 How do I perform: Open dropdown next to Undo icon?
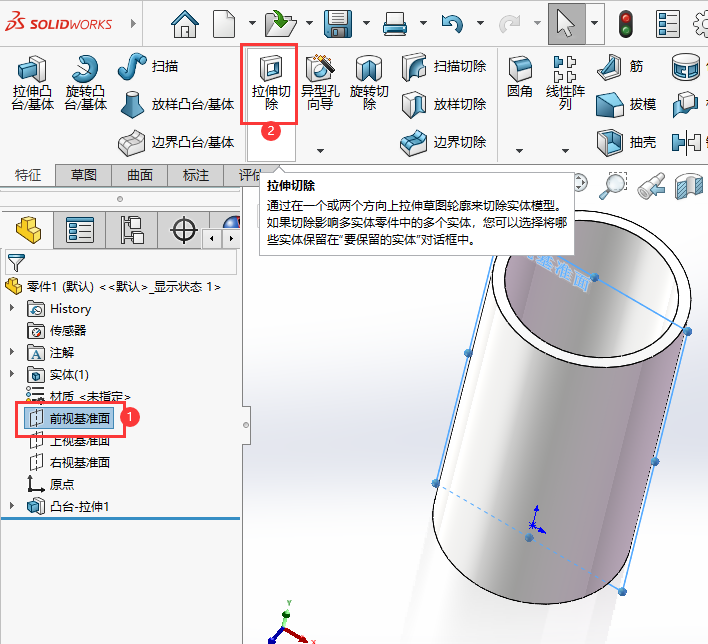pos(480,23)
